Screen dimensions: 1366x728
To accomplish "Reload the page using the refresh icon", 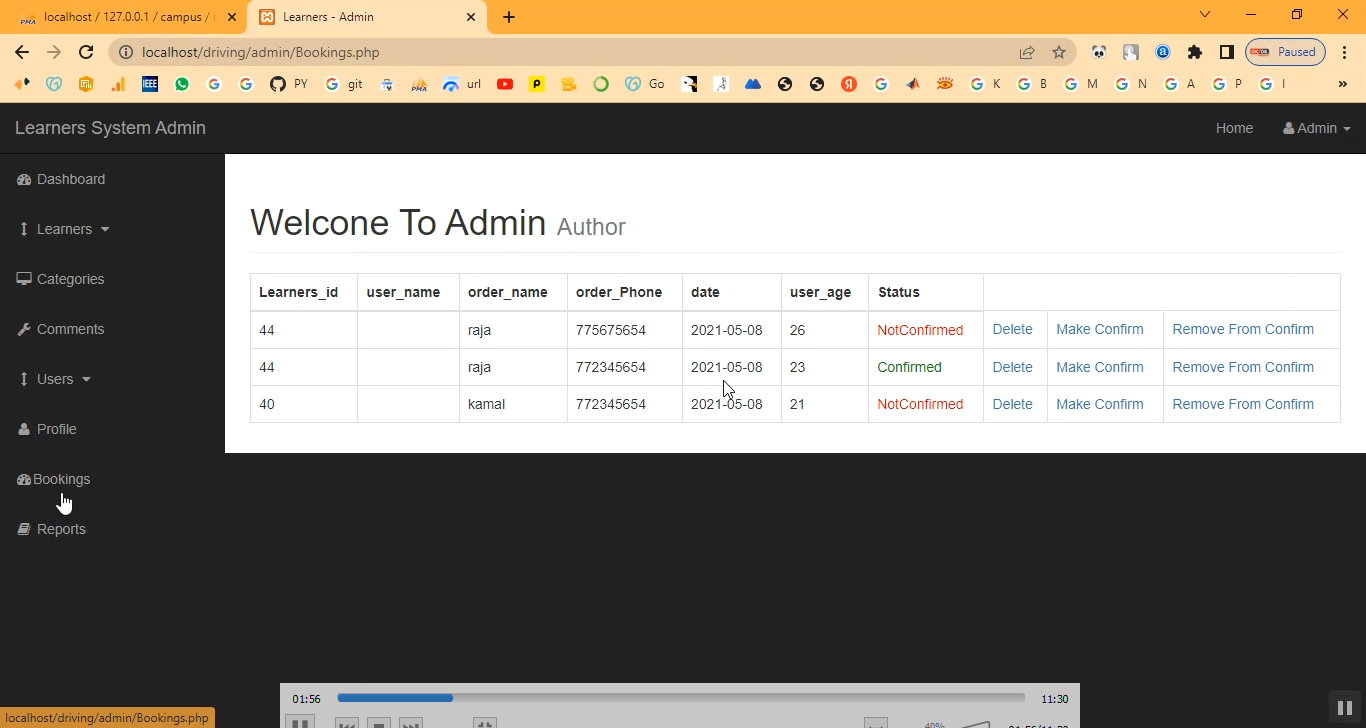I will coord(86,52).
